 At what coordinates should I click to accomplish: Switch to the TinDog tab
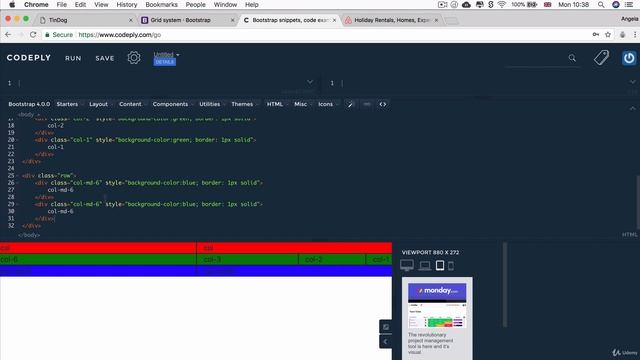pyautogui.click(x=86, y=20)
